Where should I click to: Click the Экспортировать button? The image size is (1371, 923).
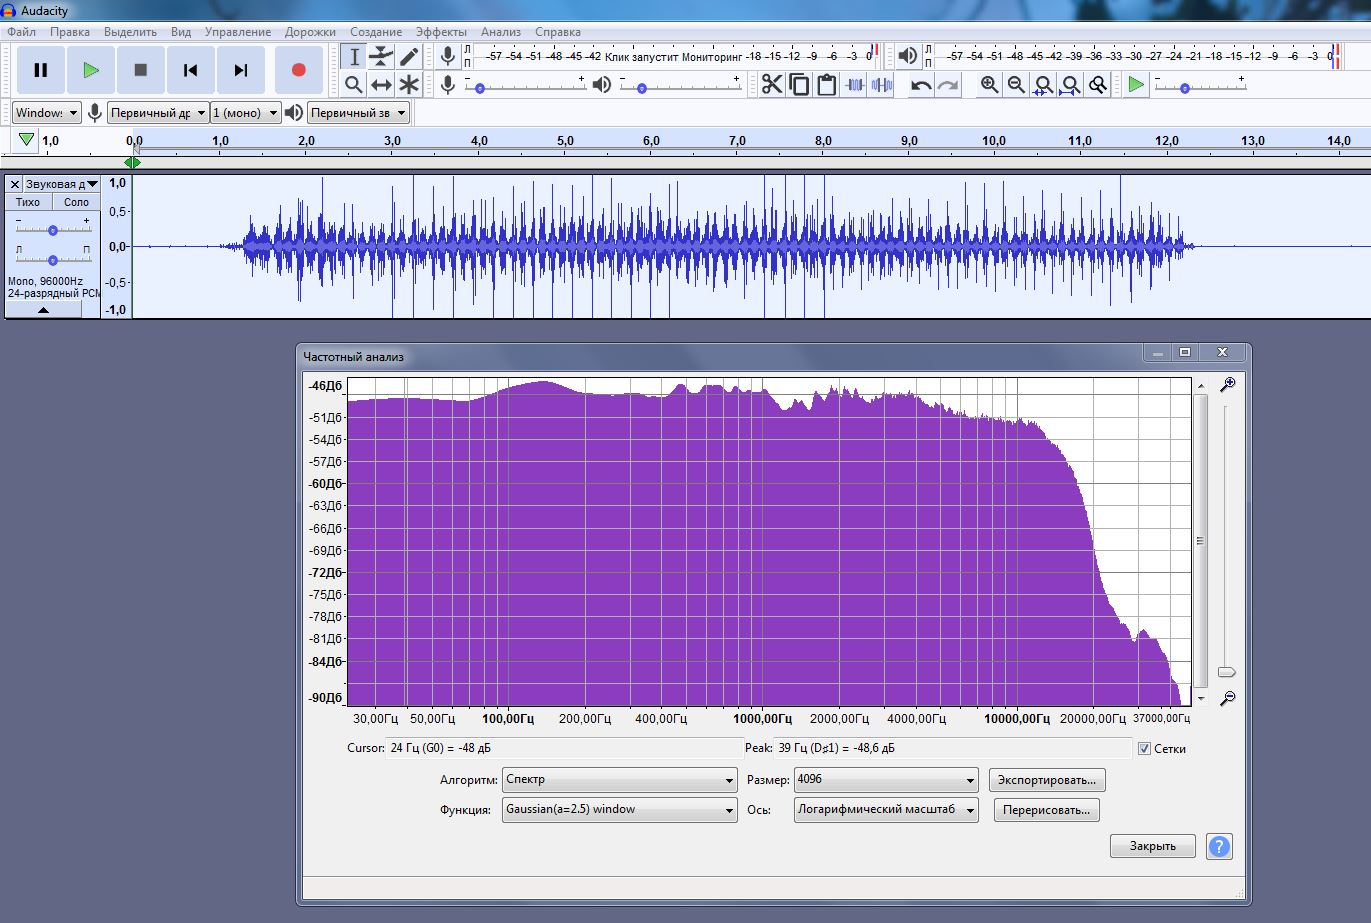[1047, 780]
